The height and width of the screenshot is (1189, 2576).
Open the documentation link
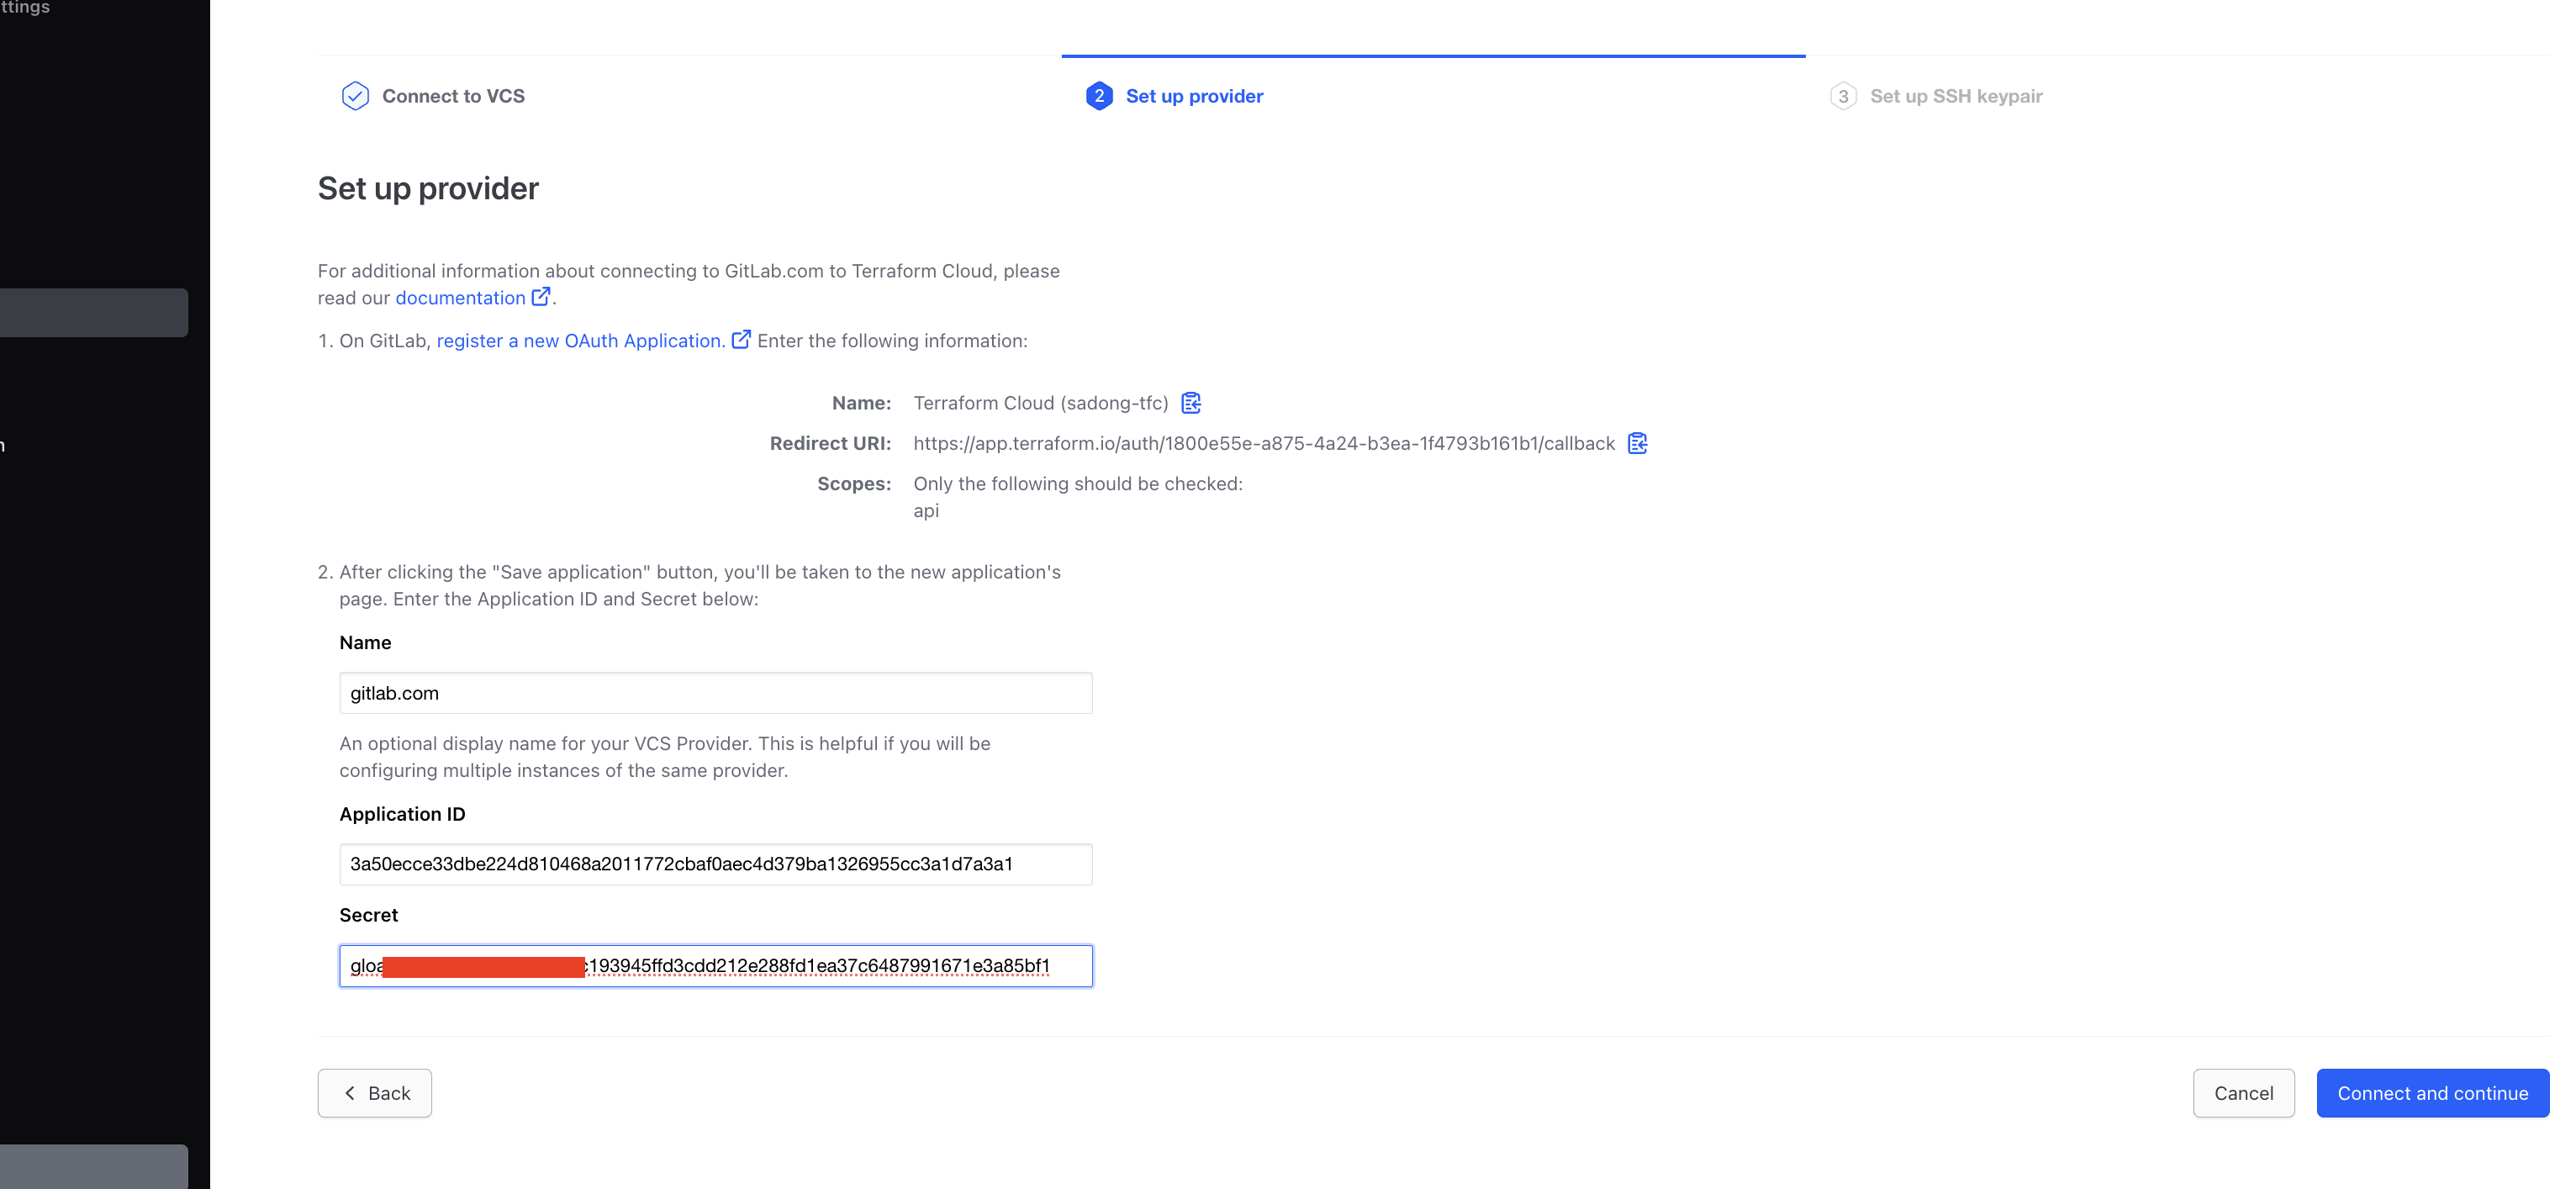(460, 298)
